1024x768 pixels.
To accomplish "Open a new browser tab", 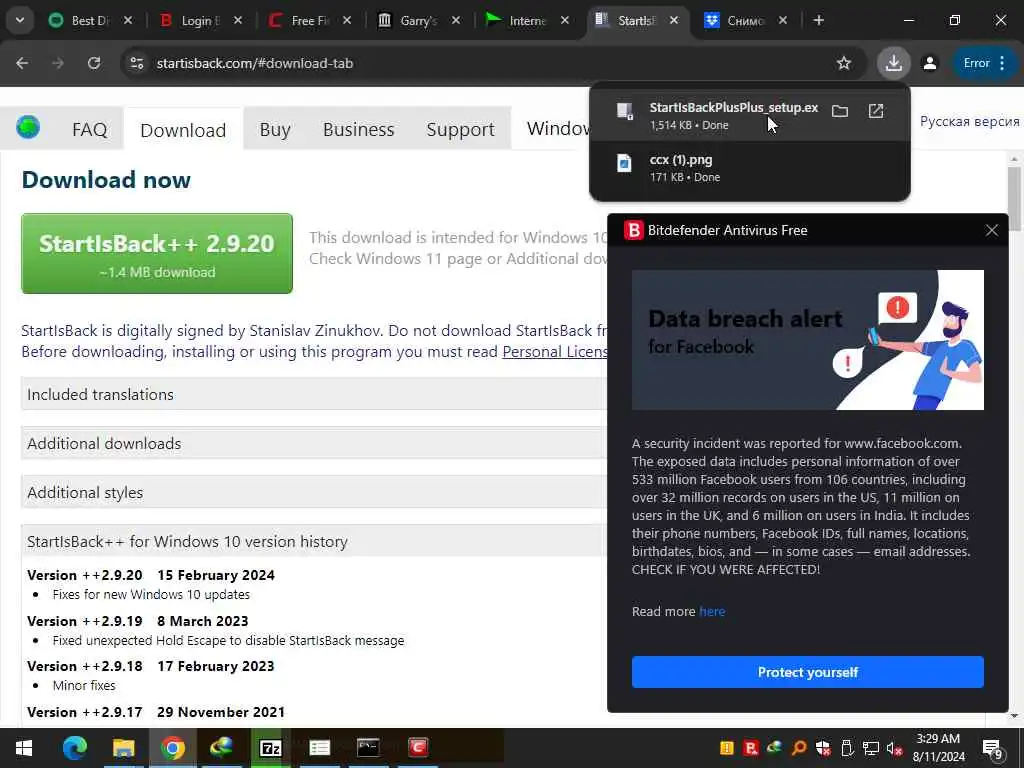I will tap(818, 21).
